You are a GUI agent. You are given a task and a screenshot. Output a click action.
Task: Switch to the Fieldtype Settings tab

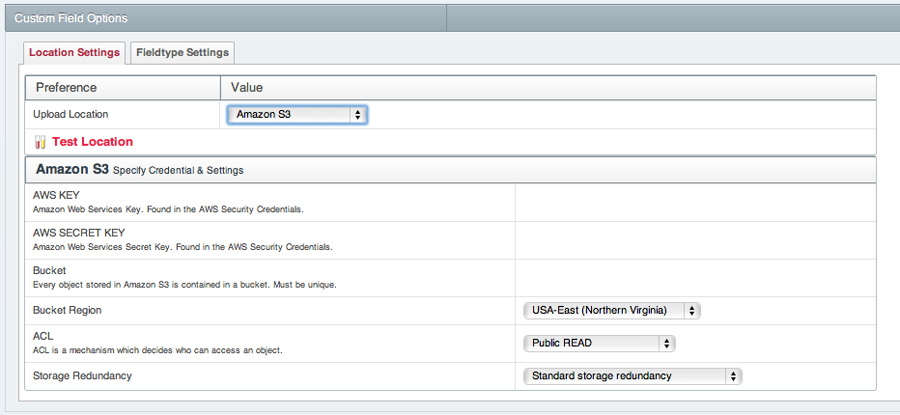pyautogui.click(x=183, y=52)
